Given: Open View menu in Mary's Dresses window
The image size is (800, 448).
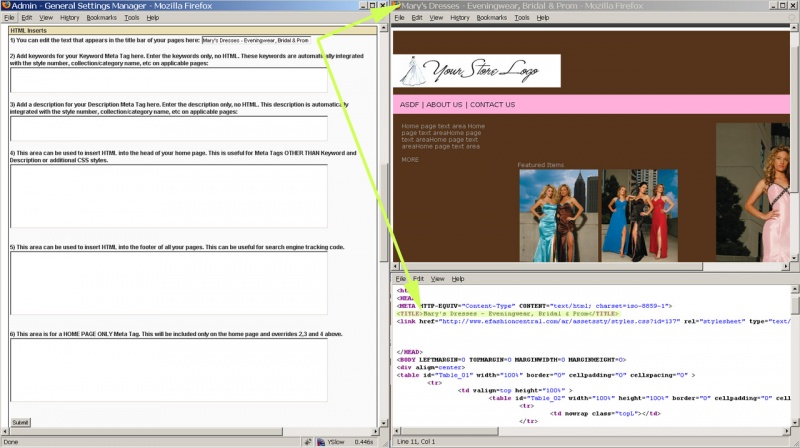Looking at the screenshot, I should point(436,17).
